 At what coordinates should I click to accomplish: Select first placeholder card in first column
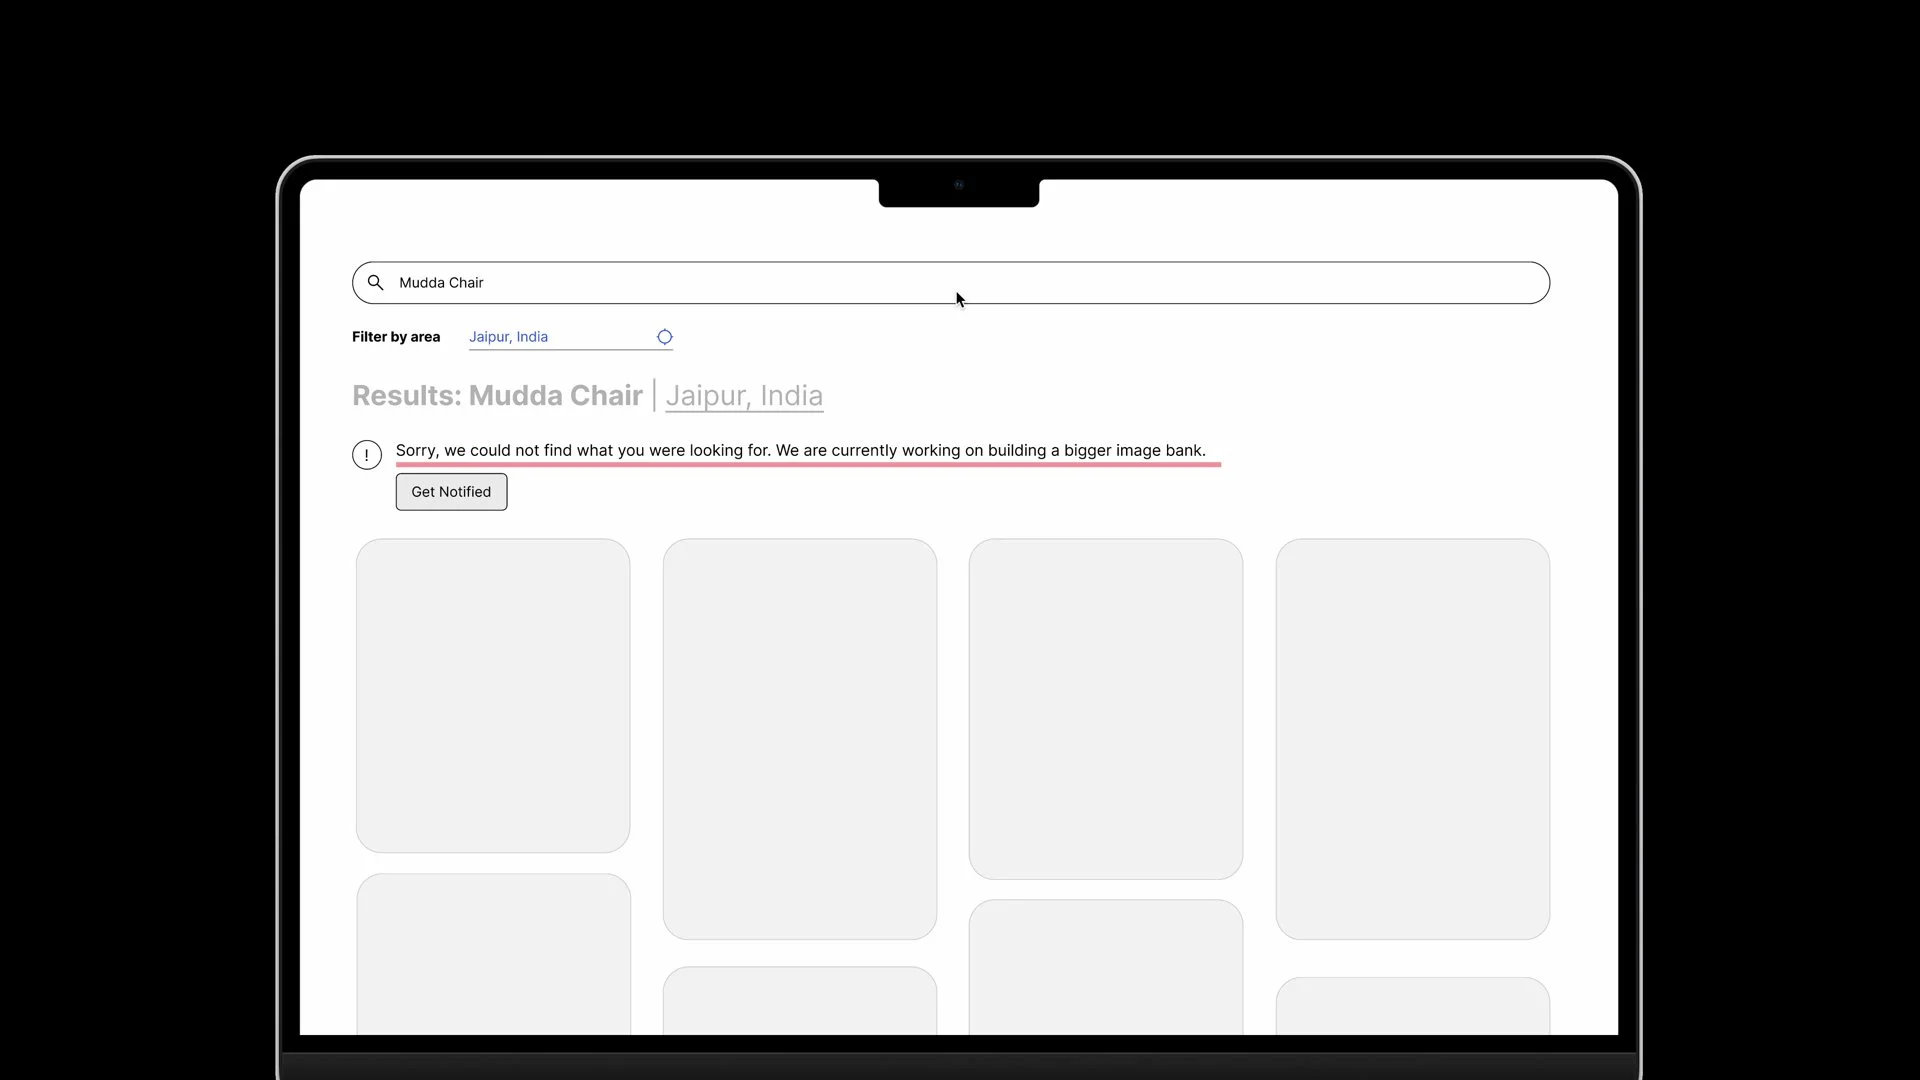point(493,695)
